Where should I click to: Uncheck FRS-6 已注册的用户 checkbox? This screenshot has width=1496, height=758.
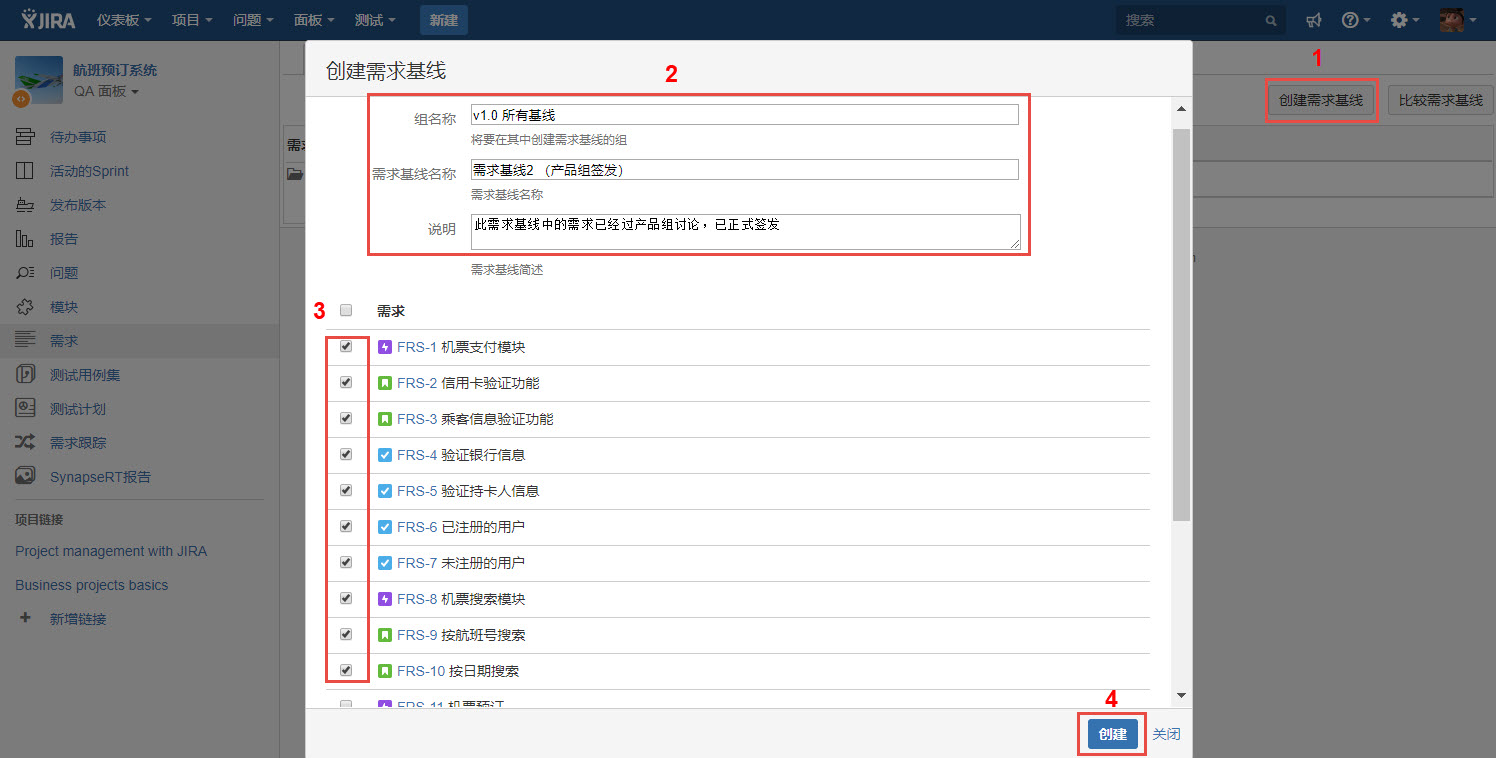click(x=346, y=526)
